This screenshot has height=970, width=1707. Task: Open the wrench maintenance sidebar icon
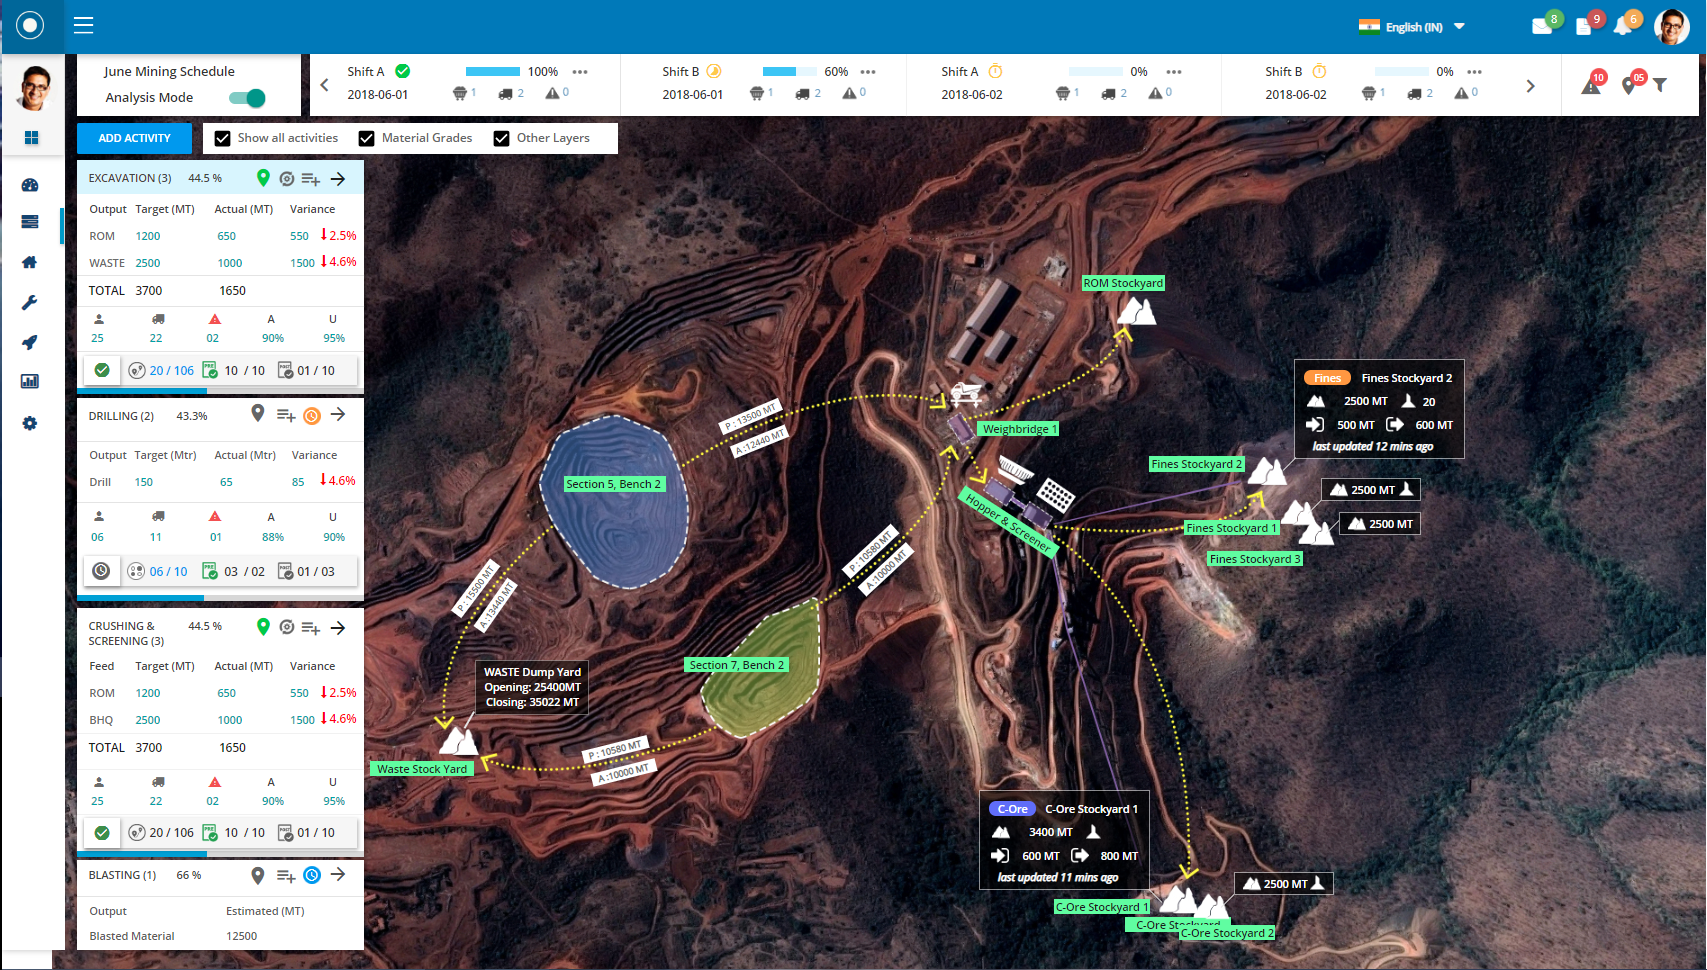[30, 303]
